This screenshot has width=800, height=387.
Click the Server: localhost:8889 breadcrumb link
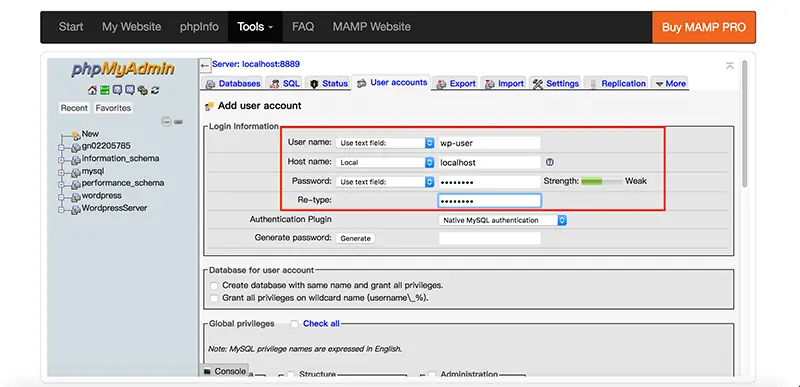[x=256, y=64]
